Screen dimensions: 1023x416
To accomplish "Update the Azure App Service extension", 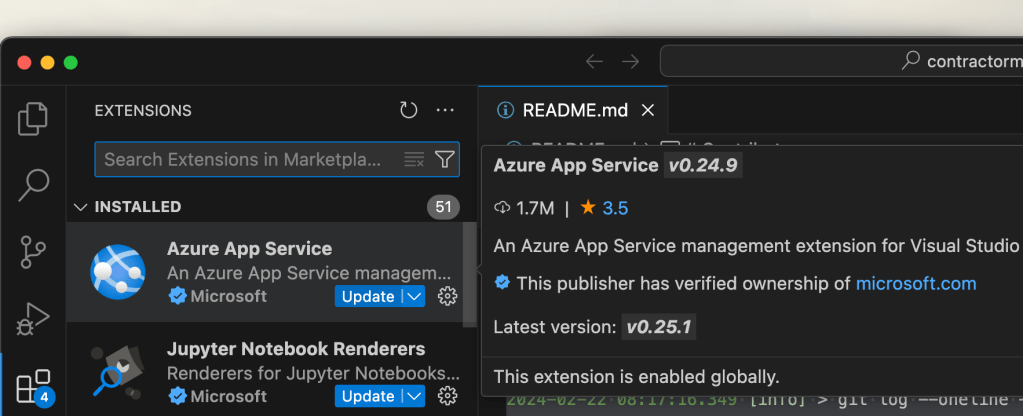I will click(368, 297).
